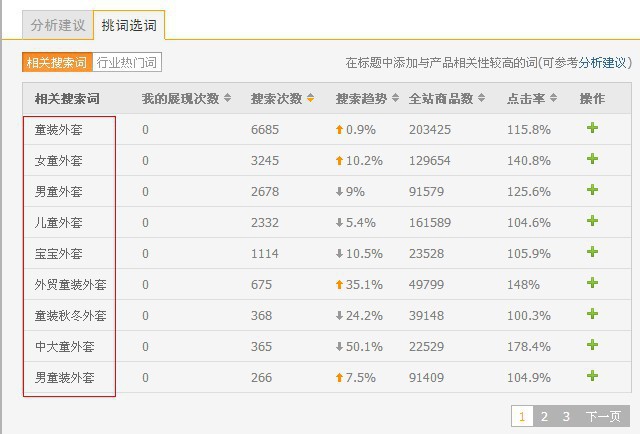Sort by 点击率 column header
This screenshot has width=640, height=434.
(530, 99)
